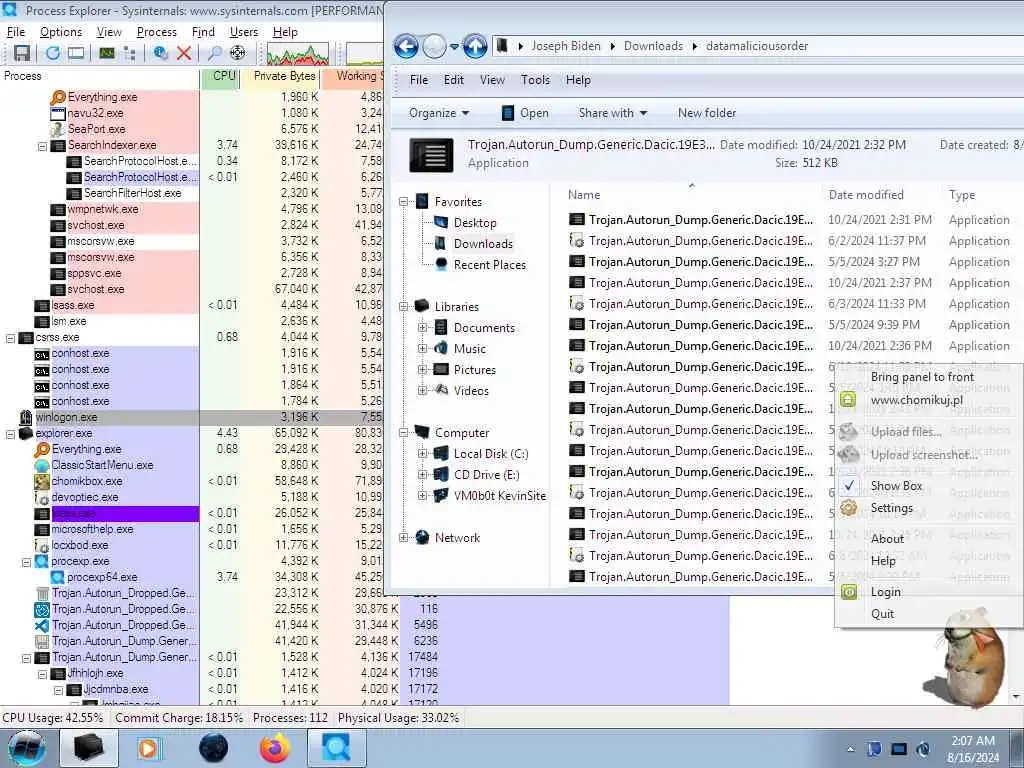1024x768 pixels.
Task: Click the Save floppy icon in Process Explorer
Action: pos(22,53)
